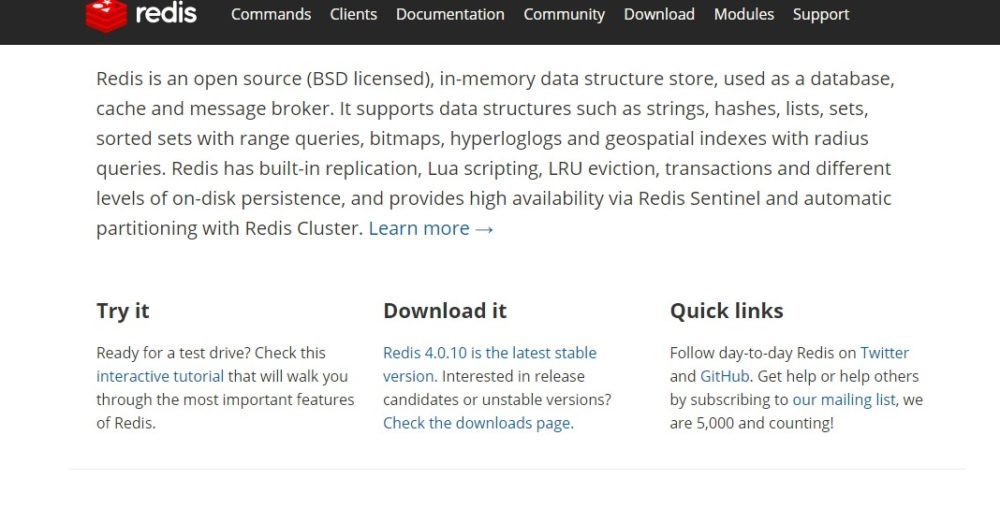
Task: Click the Redis introduction paragraph text
Action: coord(495,138)
